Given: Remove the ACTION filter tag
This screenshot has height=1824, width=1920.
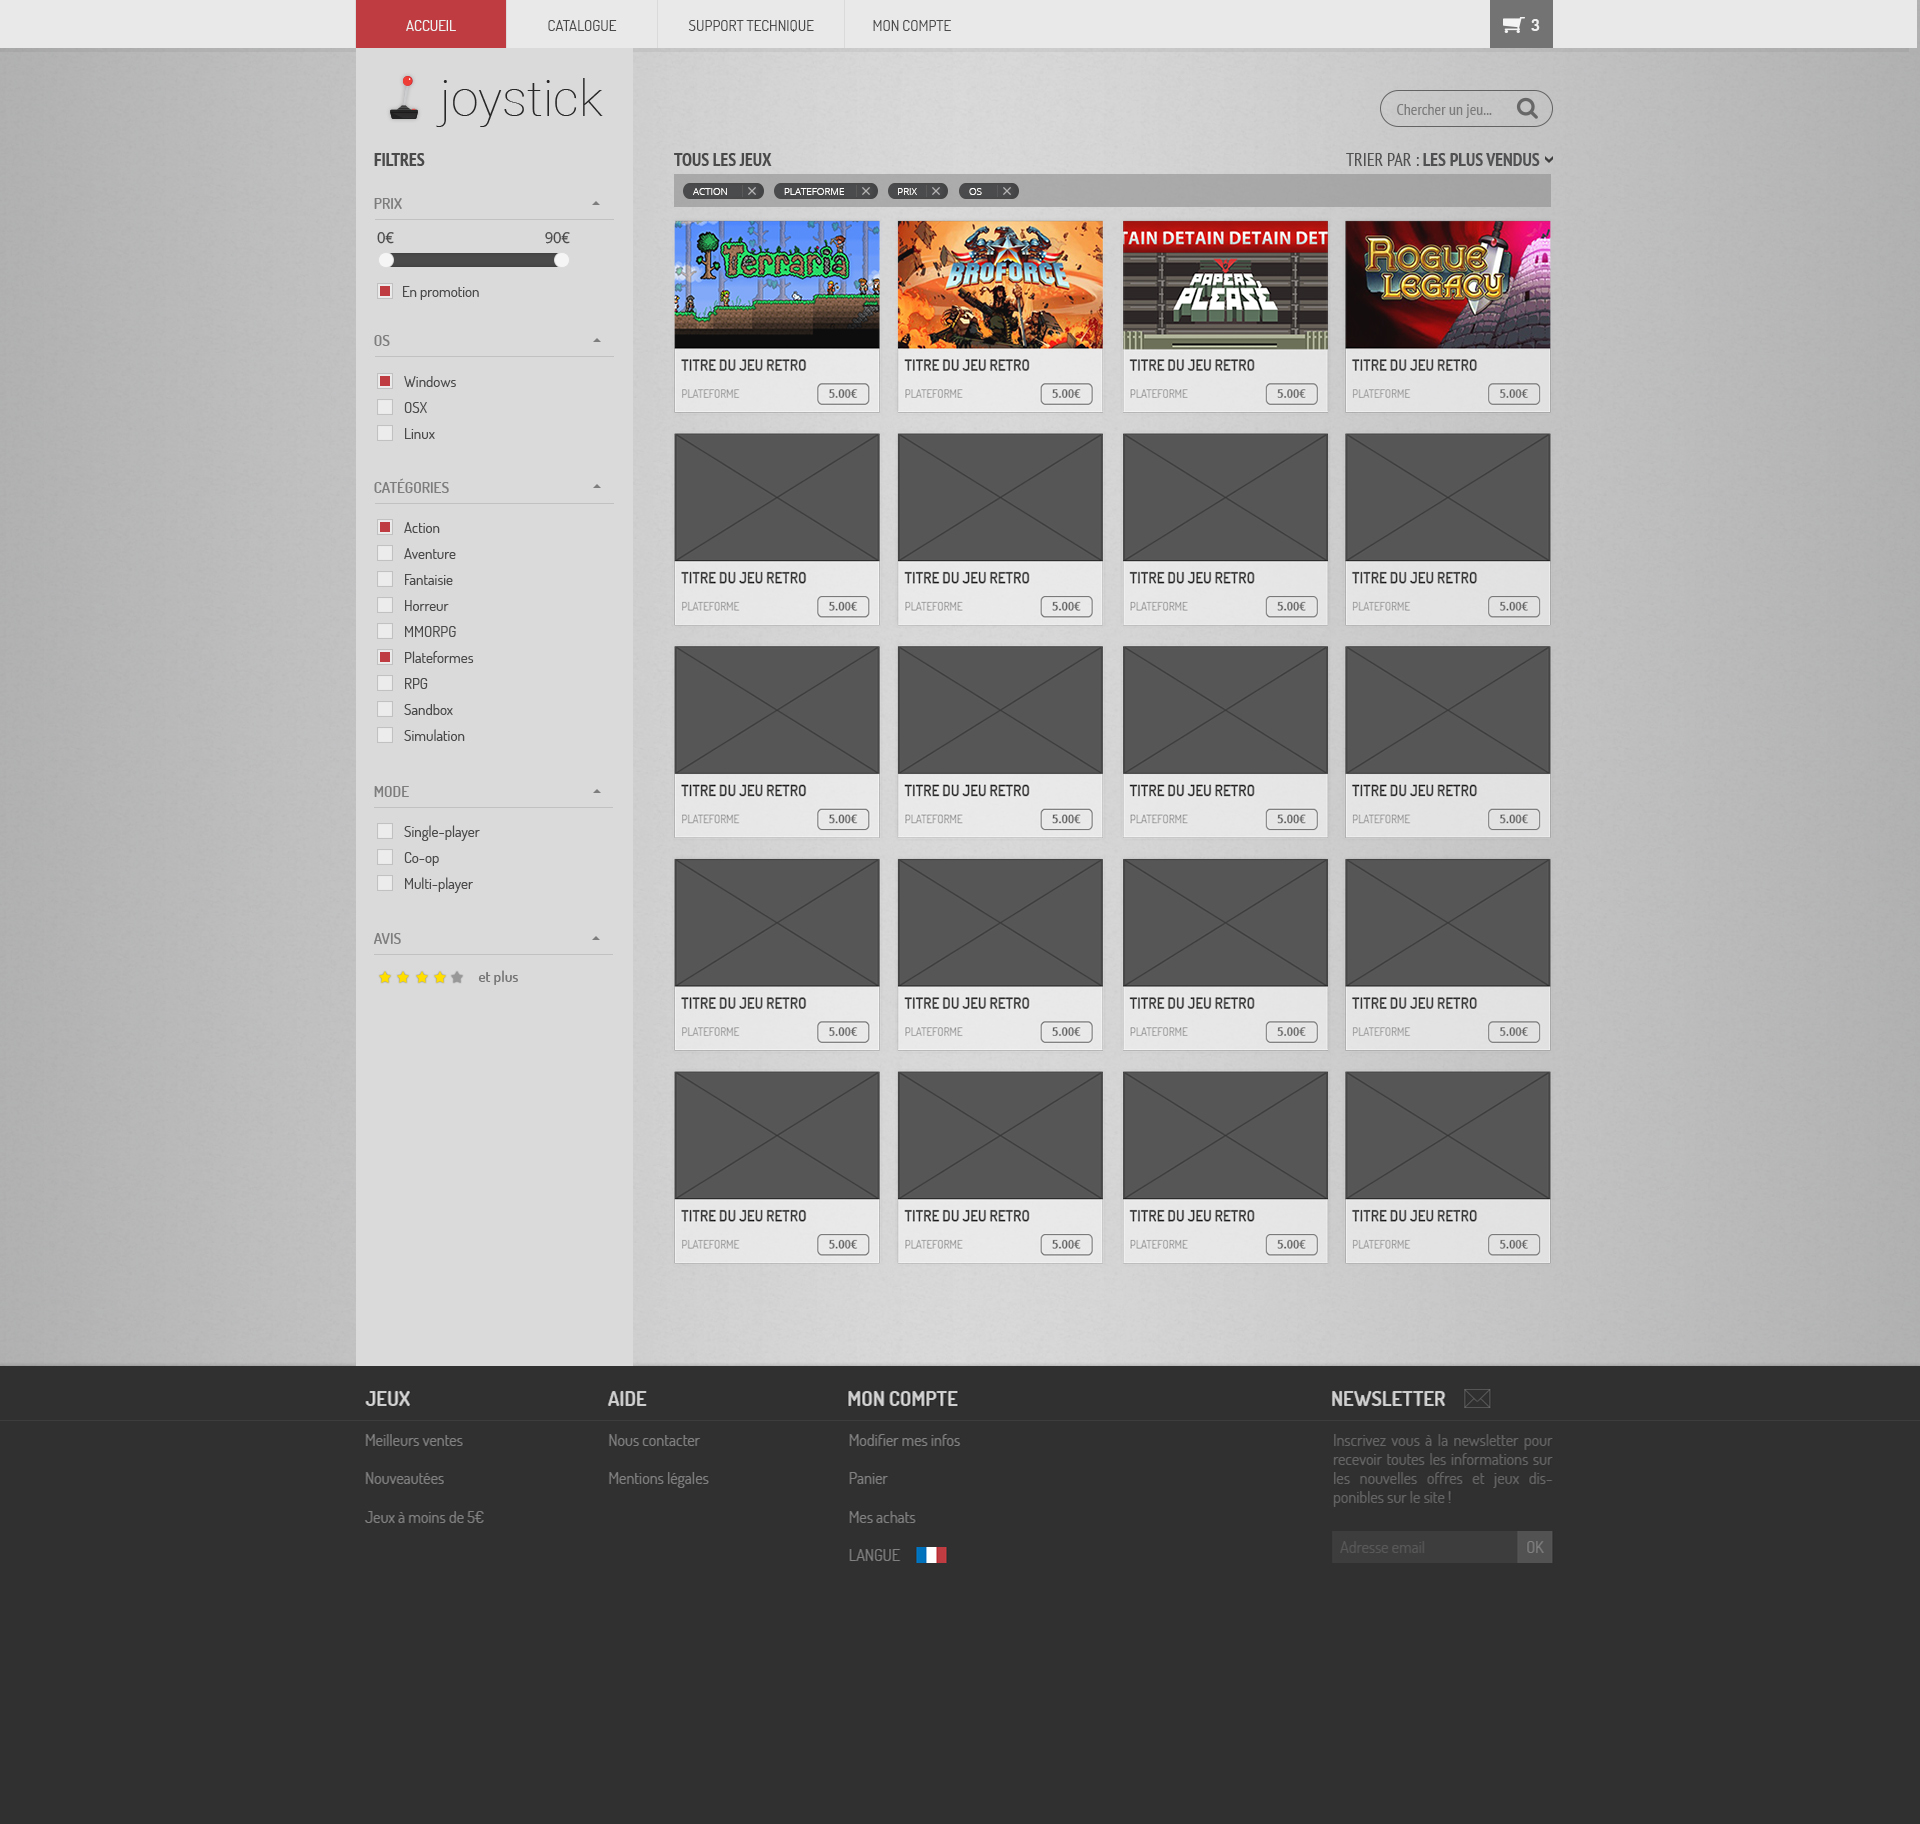Looking at the screenshot, I should pyautogui.click(x=752, y=191).
